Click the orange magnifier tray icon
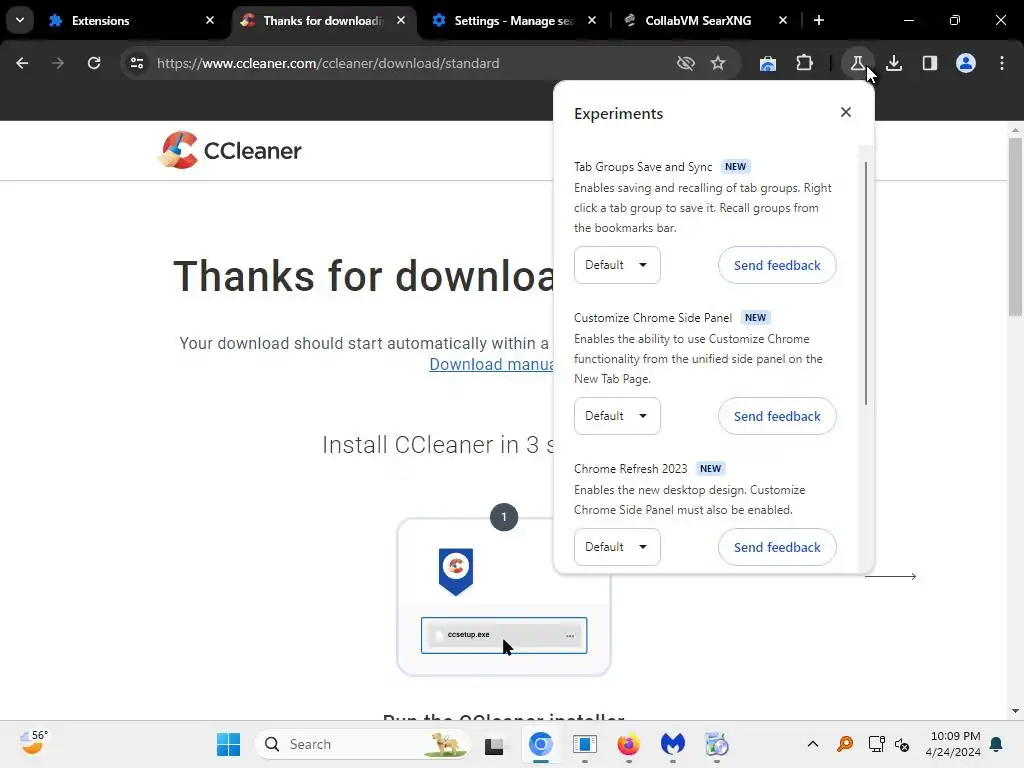1024x768 pixels. tap(844, 744)
